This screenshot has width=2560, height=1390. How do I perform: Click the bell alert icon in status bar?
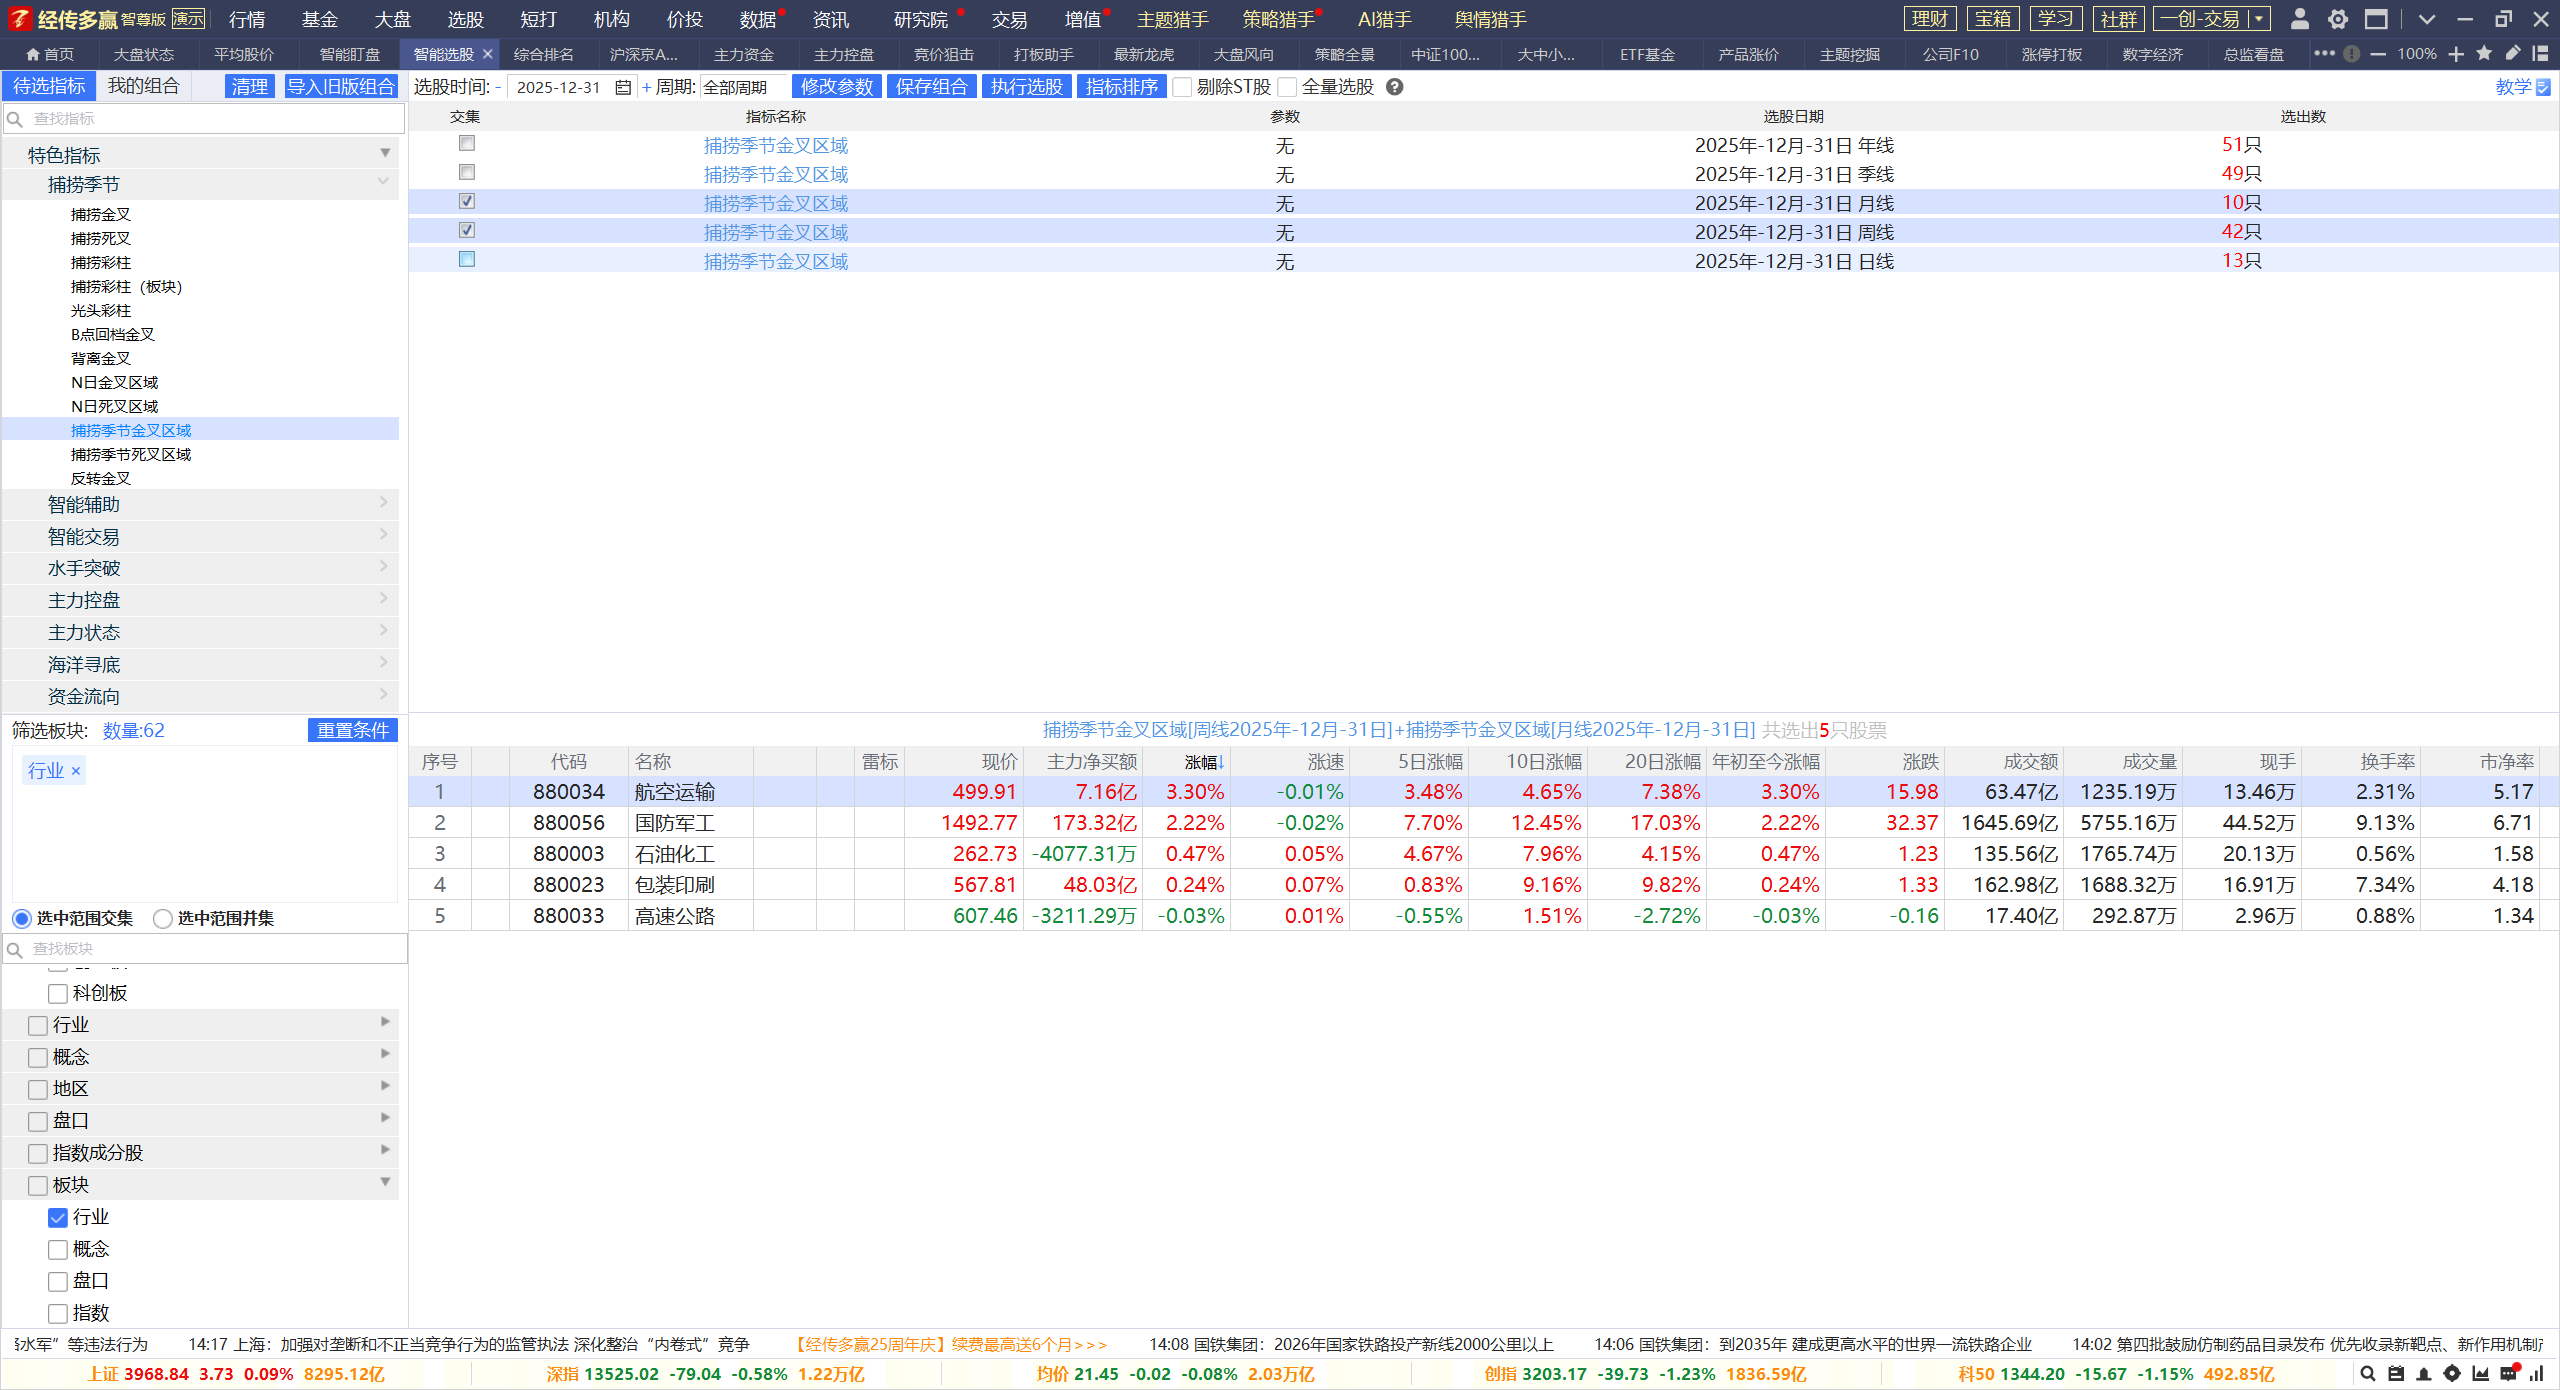[x=2424, y=1374]
